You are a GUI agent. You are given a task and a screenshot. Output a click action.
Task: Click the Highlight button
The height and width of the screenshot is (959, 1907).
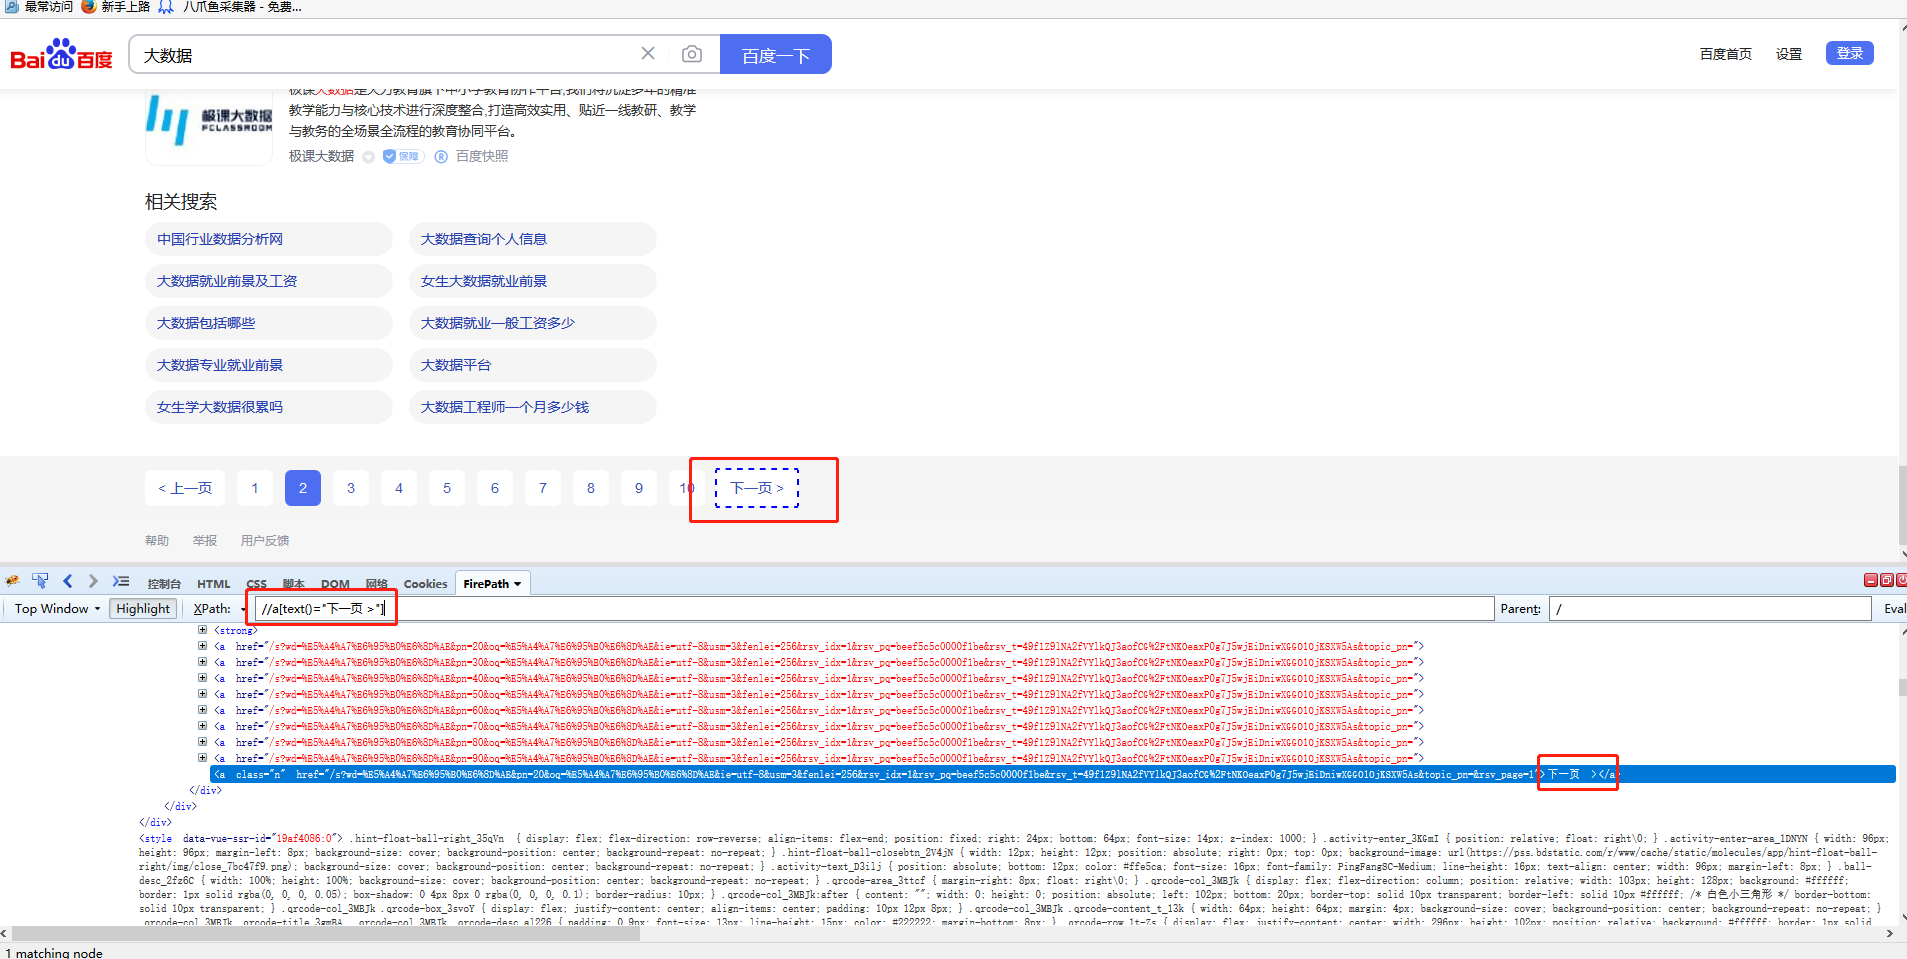pyautogui.click(x=143, y=608)
